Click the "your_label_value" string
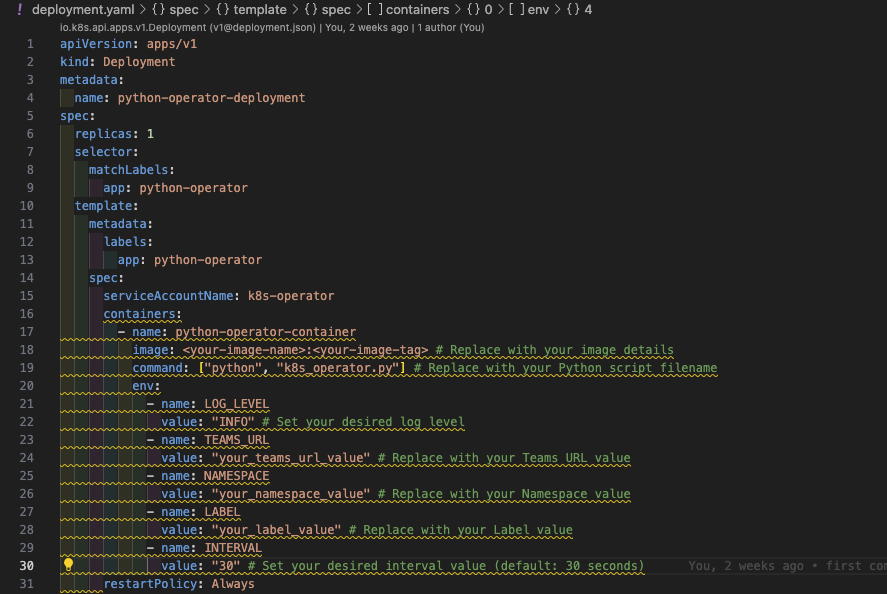This screenshot has width=887, height=594. pyautogui.click(x=277, y=530)
